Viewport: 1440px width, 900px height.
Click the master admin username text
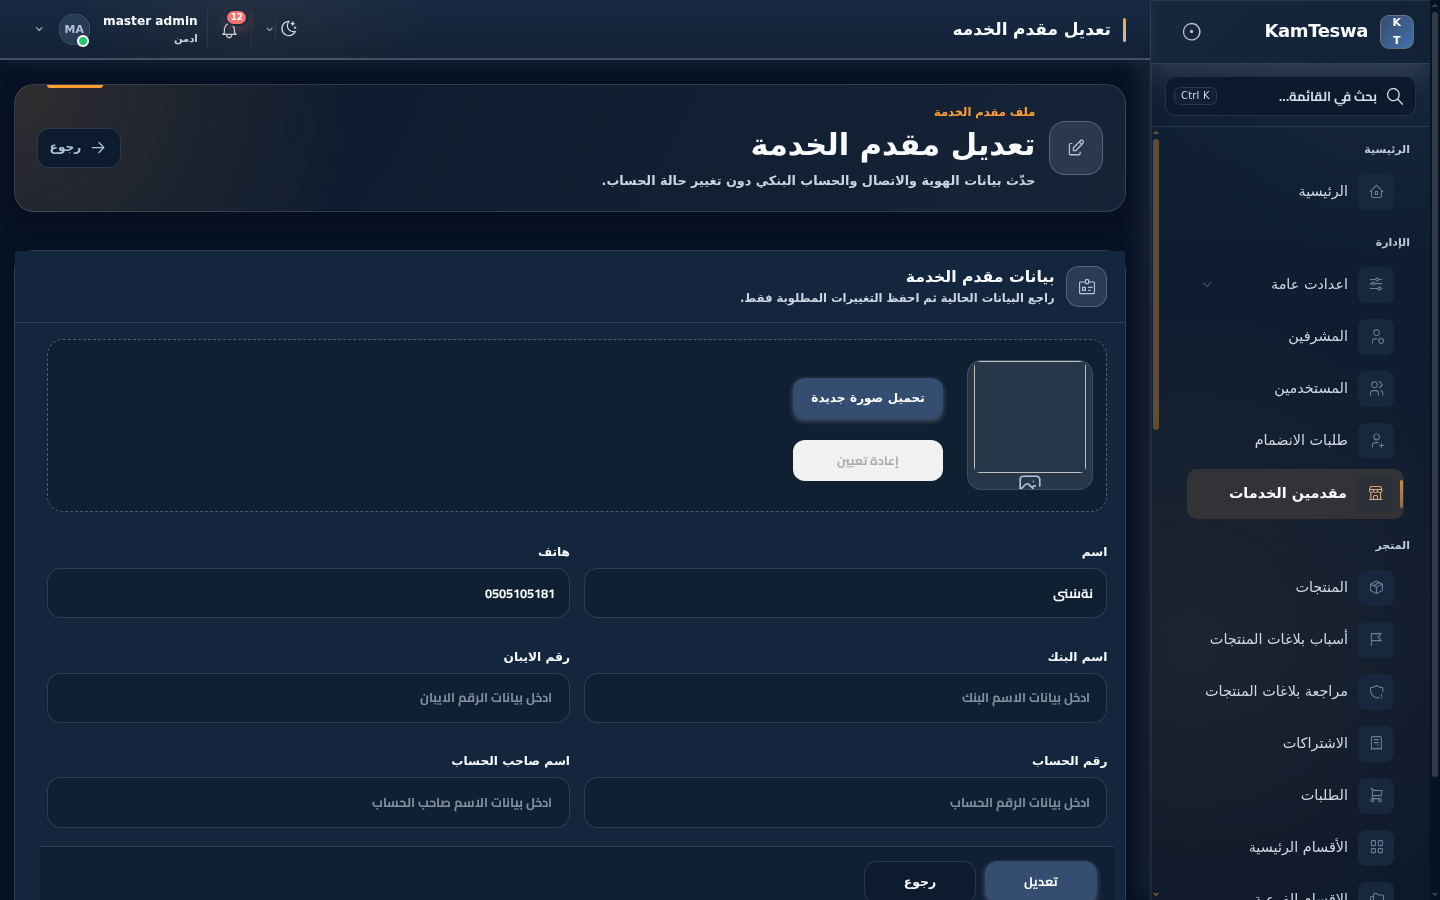[150, 21]
